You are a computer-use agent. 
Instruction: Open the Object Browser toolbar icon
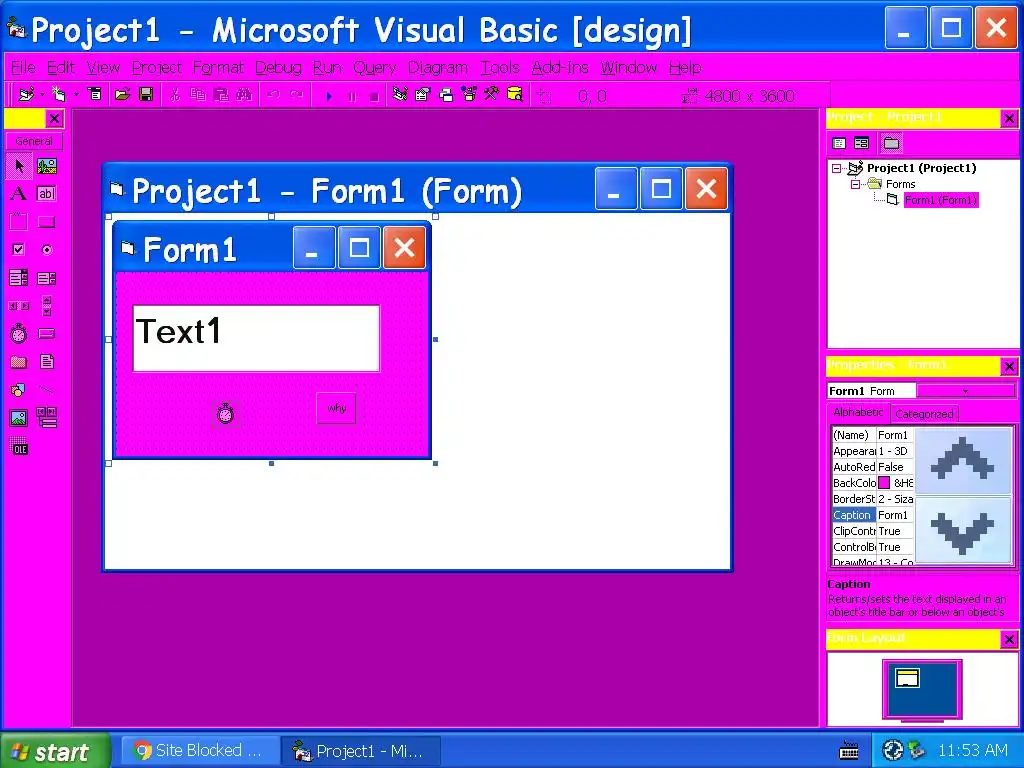(469, 95)
